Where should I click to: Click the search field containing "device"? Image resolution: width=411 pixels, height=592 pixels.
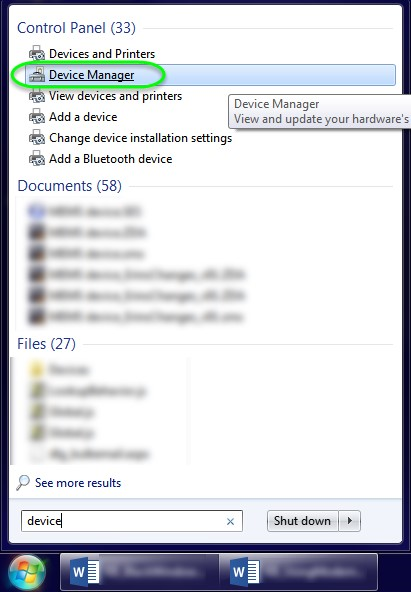pyautogui.click(x=132, y=521)
